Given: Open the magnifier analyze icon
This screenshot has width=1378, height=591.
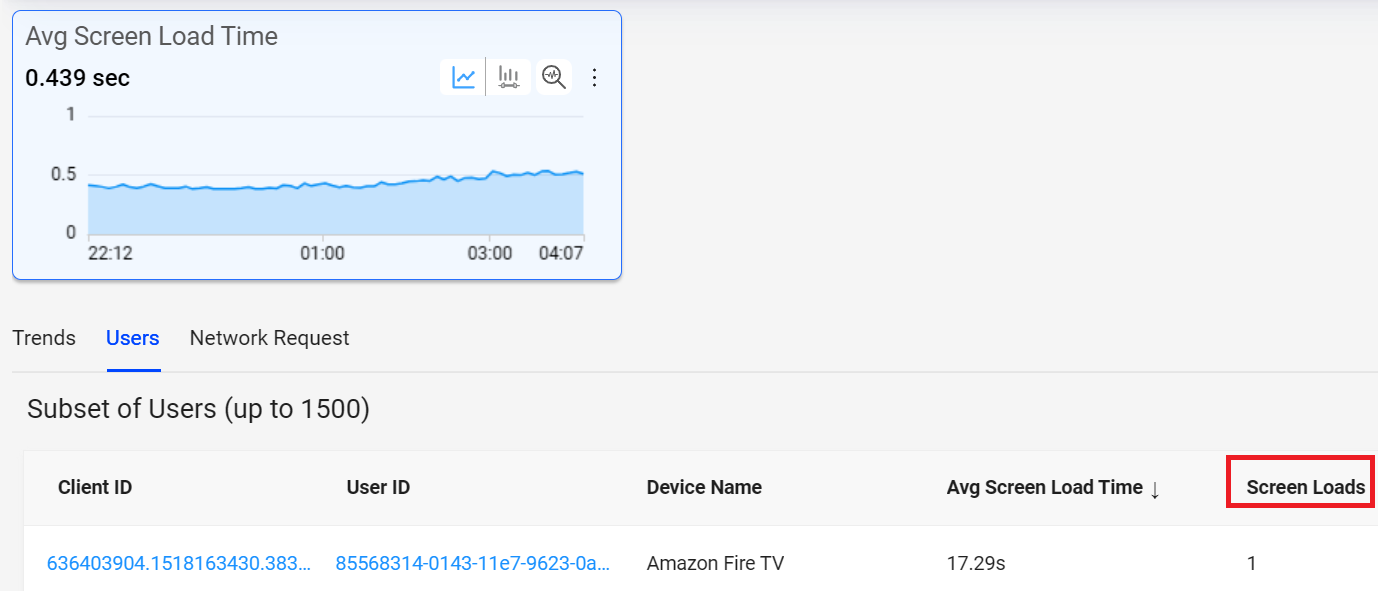Looking at the screenshot, I should [554, 77].
